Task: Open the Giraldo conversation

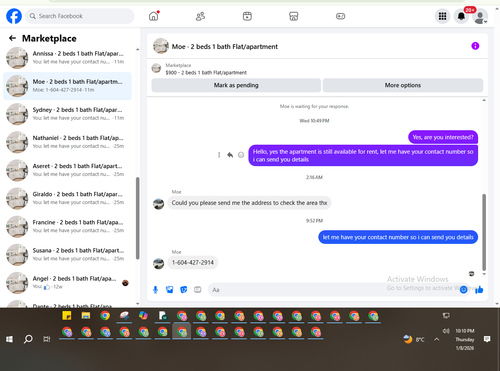Action: click(x=67, y=198)
